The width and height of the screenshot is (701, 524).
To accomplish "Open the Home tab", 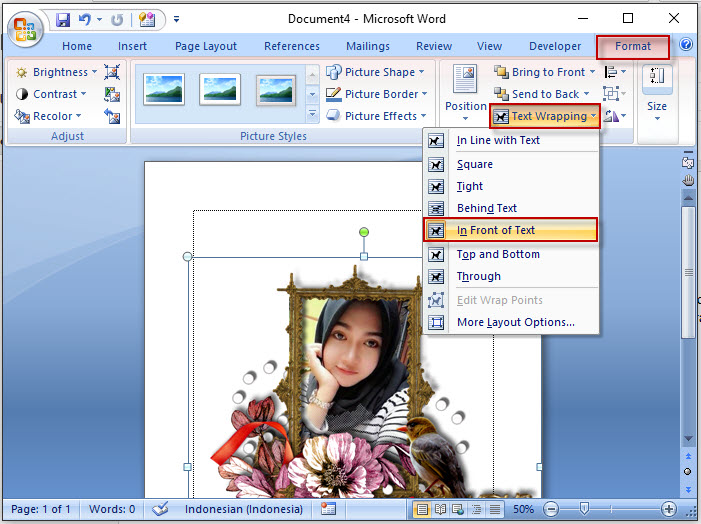I will (77, 46).
